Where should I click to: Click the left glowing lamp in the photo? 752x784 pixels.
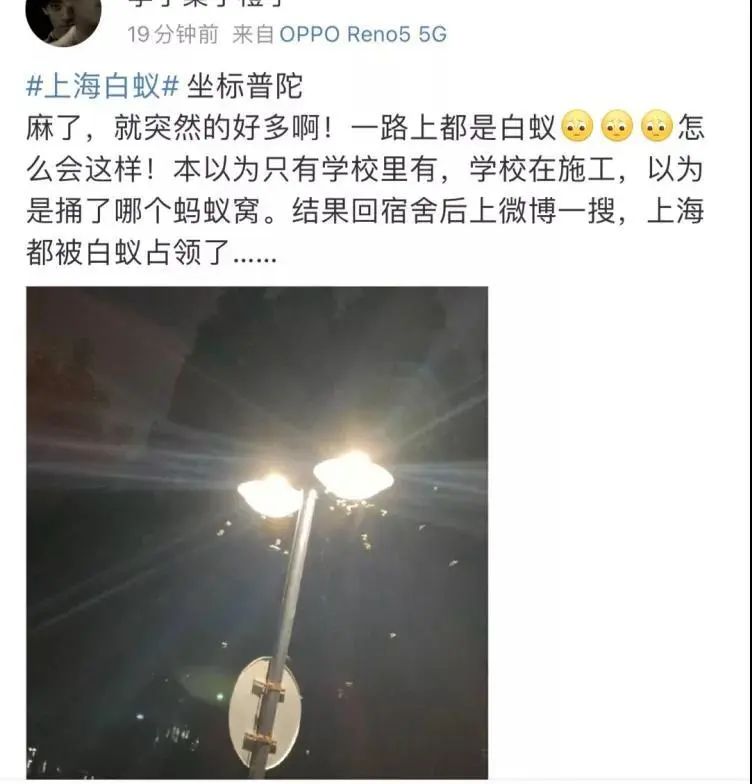[271, 495]
